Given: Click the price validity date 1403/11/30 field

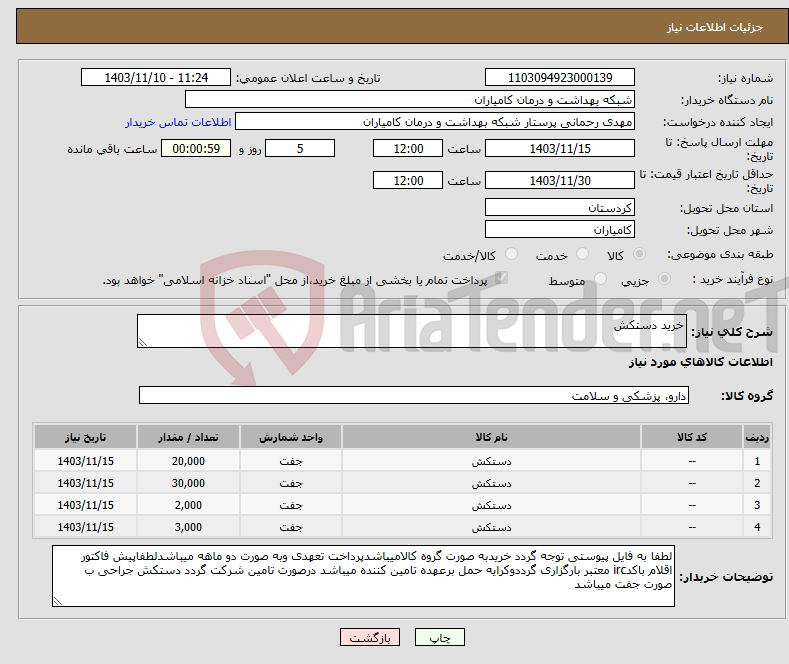Looking at the screenshot, I should tap(560, 180).
